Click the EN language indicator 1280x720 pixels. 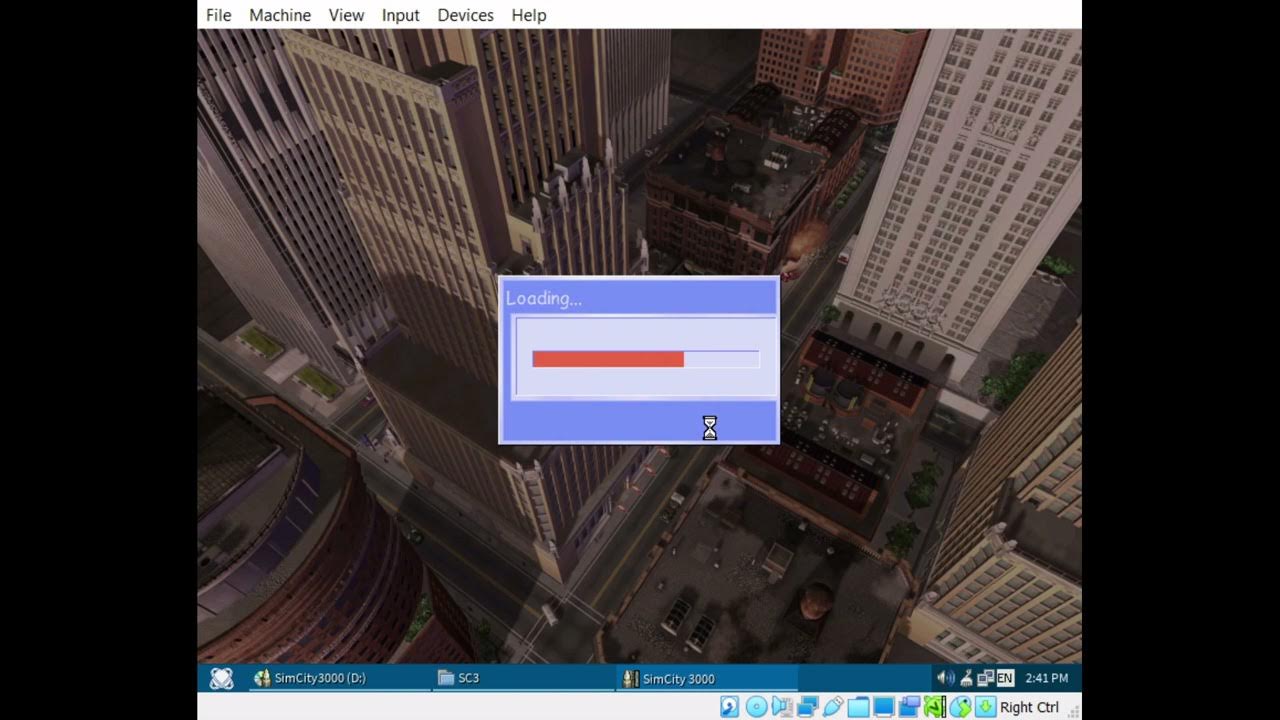point(1005,678)
